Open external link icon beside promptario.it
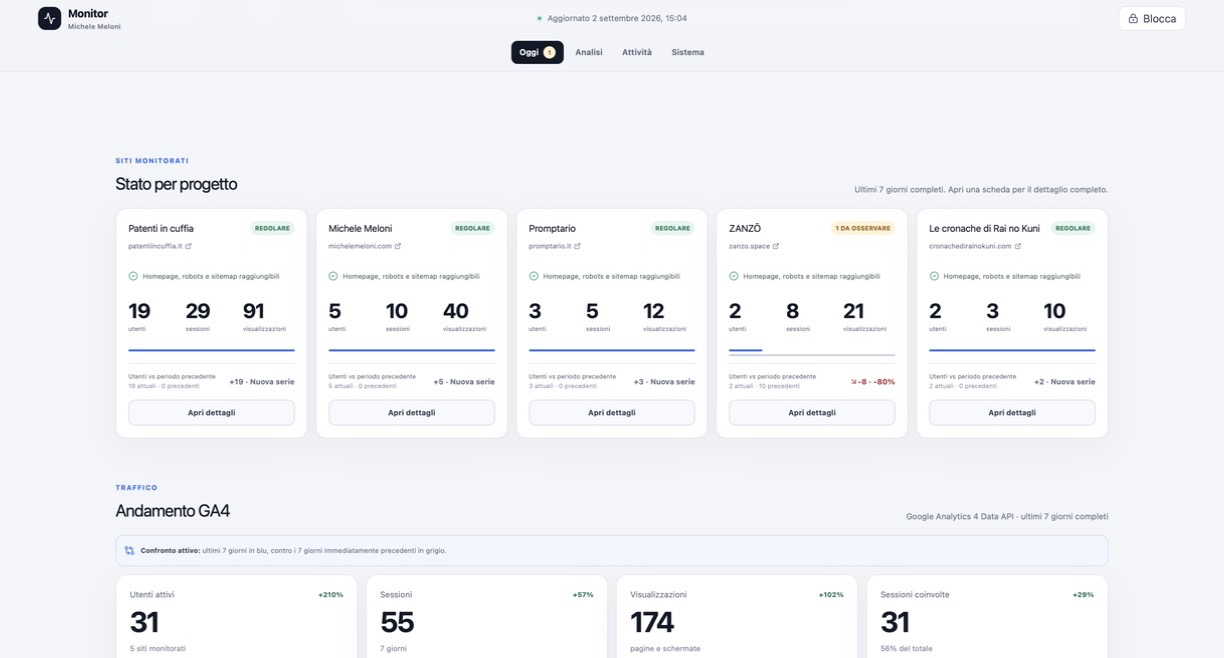This screenshot has height=658, width=1224. point(578,246)
